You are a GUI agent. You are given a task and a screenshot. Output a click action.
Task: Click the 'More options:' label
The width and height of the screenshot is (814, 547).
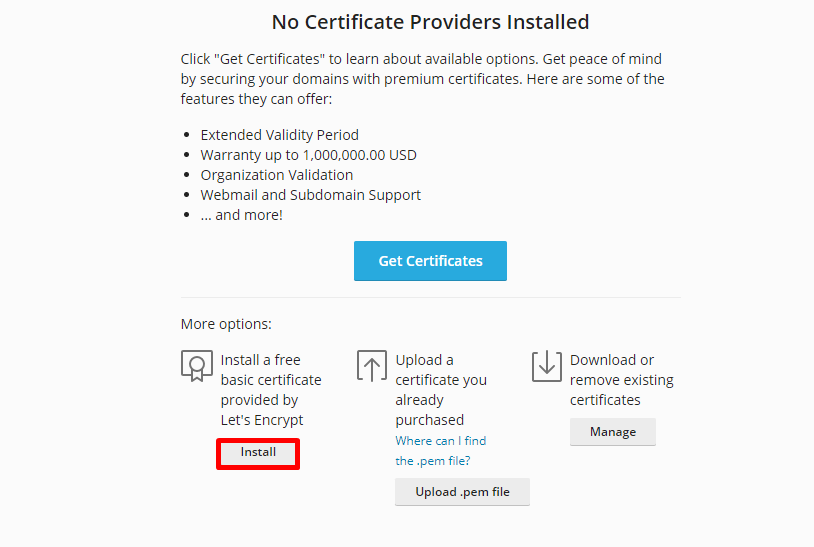click(226, 324)
